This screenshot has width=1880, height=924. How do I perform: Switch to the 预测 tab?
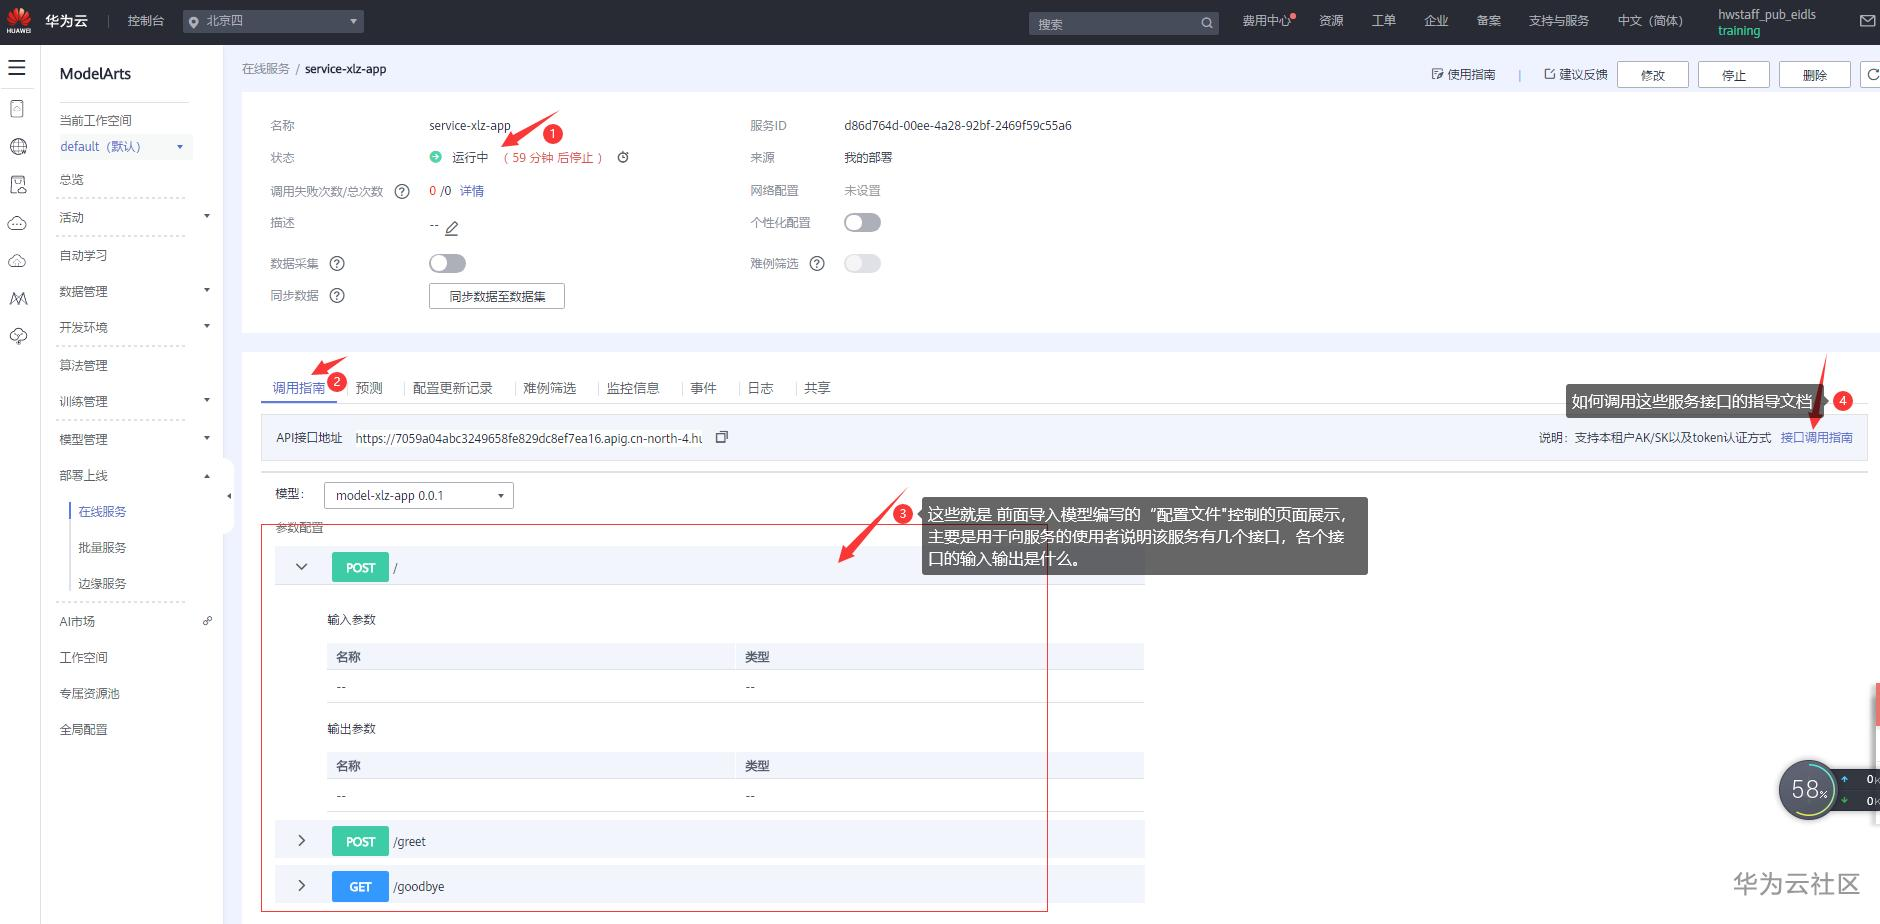tap(369, 388)
